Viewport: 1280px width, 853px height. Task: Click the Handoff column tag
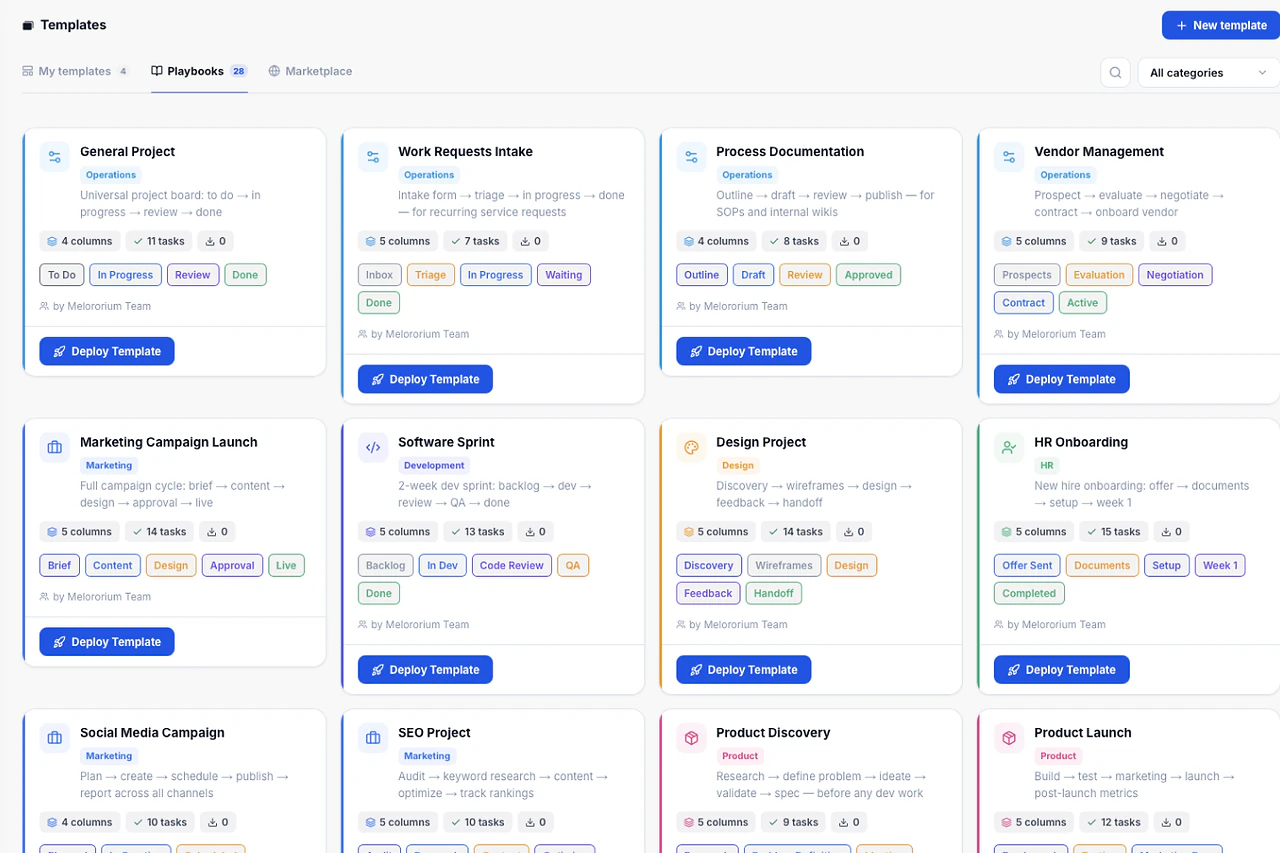tap(774, 594)
